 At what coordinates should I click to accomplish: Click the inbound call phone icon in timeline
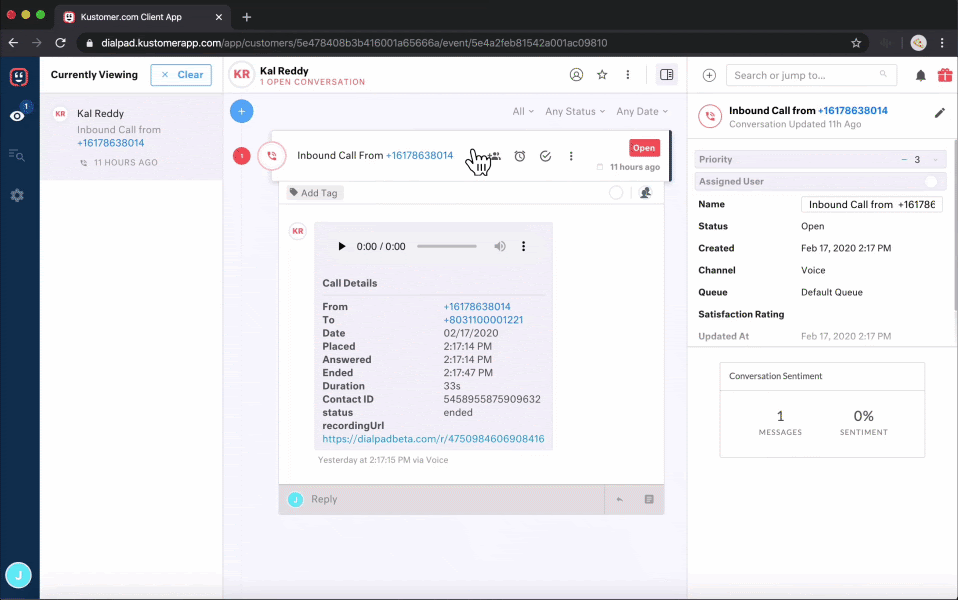272,156
